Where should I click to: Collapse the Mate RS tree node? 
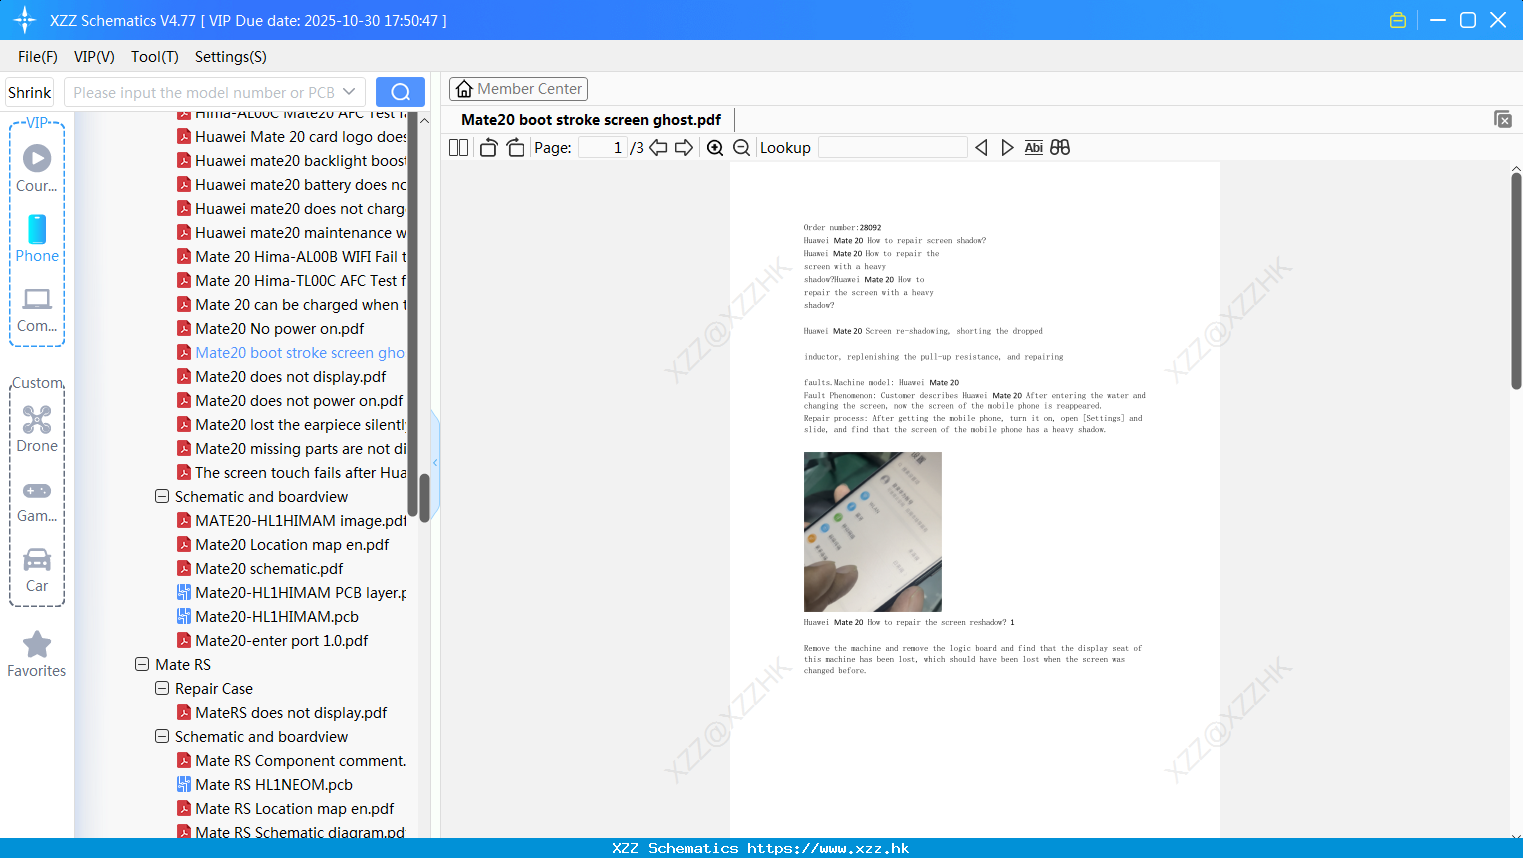pyautogui.click(x=142, y=664)
